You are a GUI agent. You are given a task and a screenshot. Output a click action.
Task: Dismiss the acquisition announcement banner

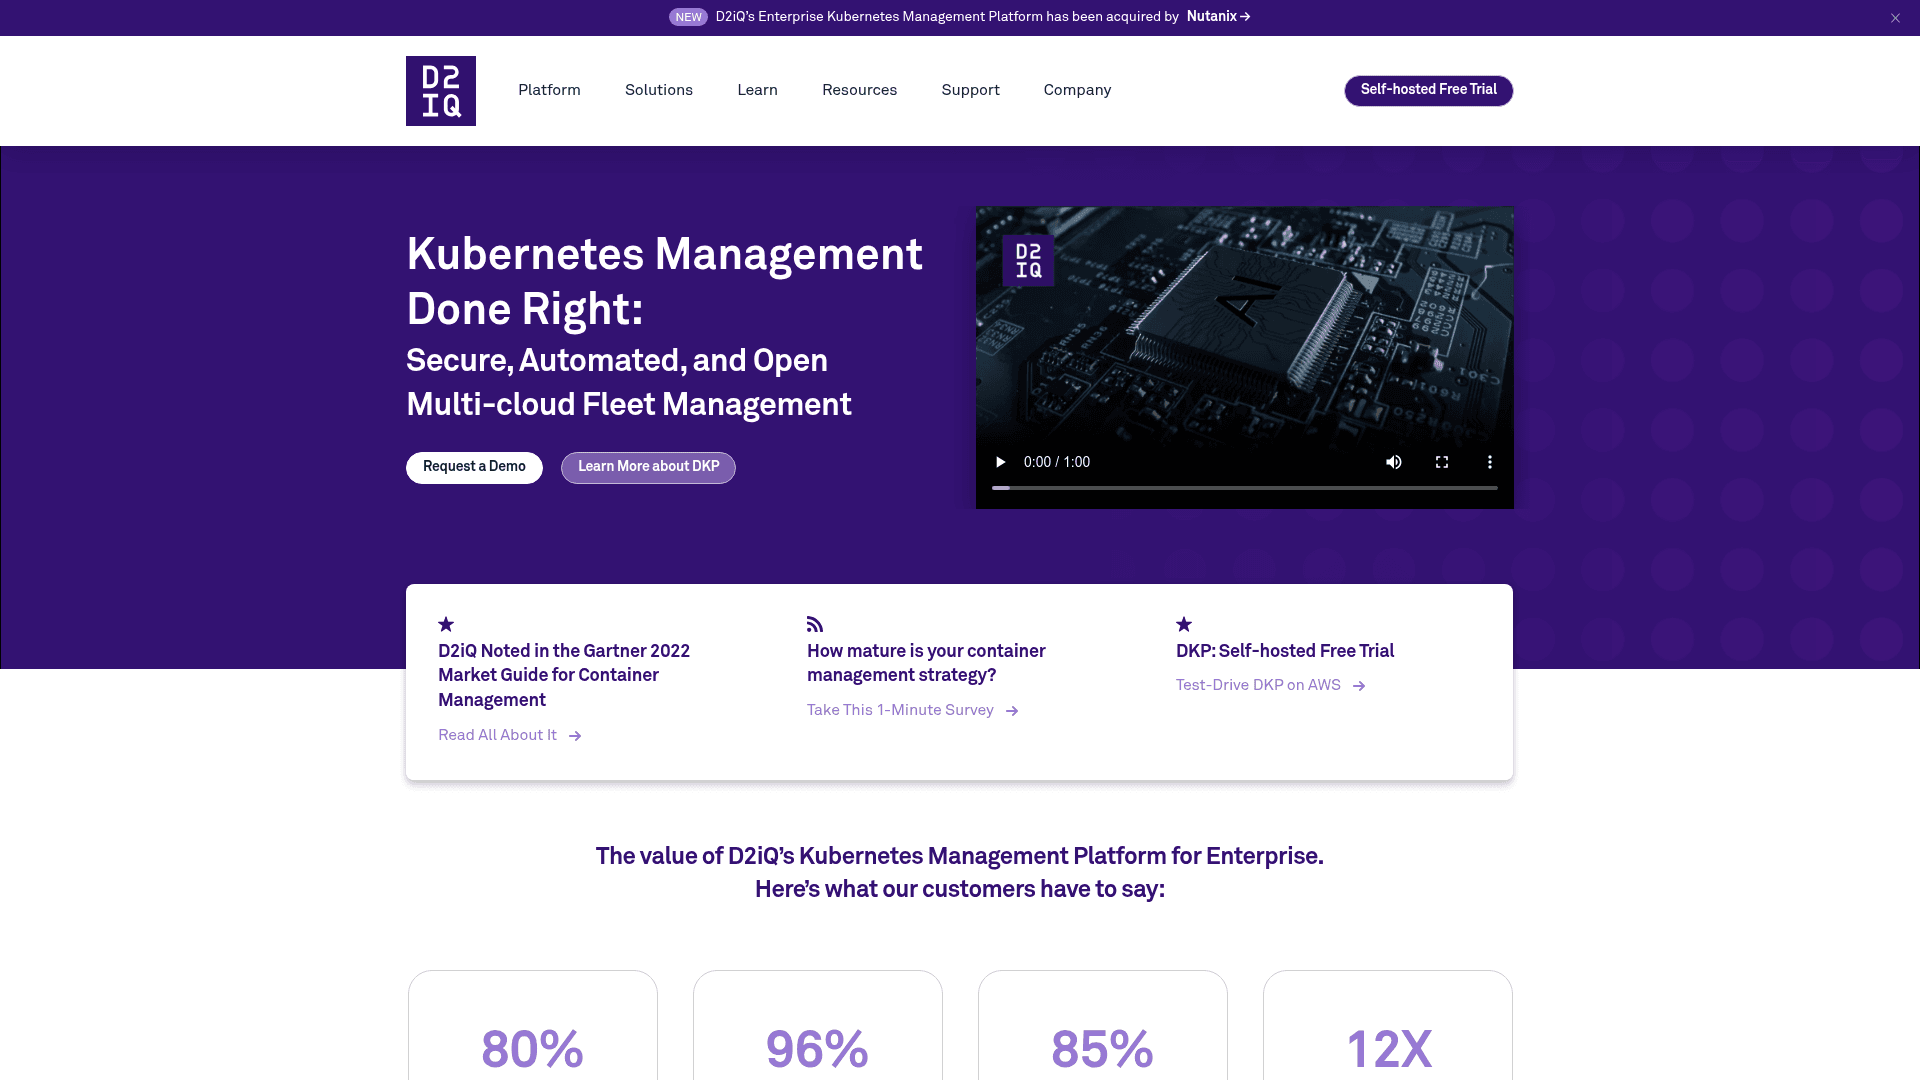pos(1894,17)
